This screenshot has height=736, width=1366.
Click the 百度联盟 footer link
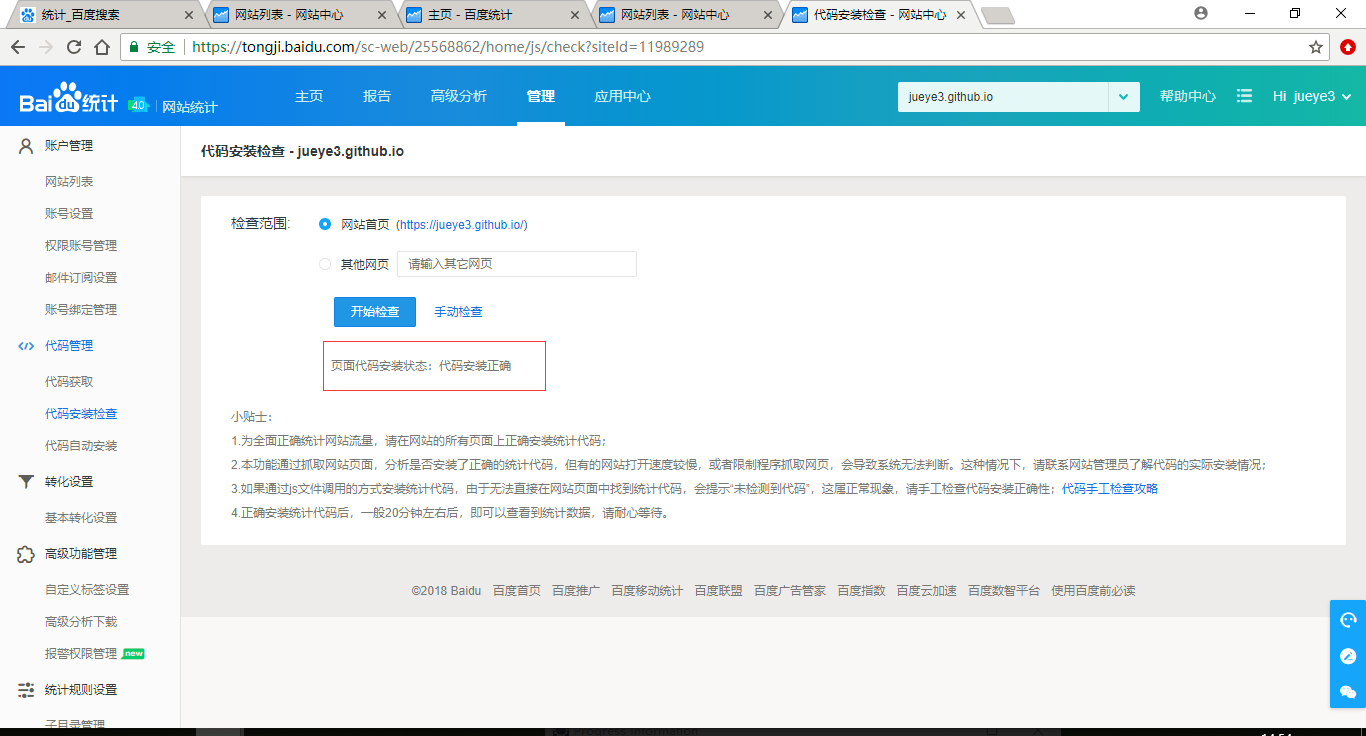719,591
